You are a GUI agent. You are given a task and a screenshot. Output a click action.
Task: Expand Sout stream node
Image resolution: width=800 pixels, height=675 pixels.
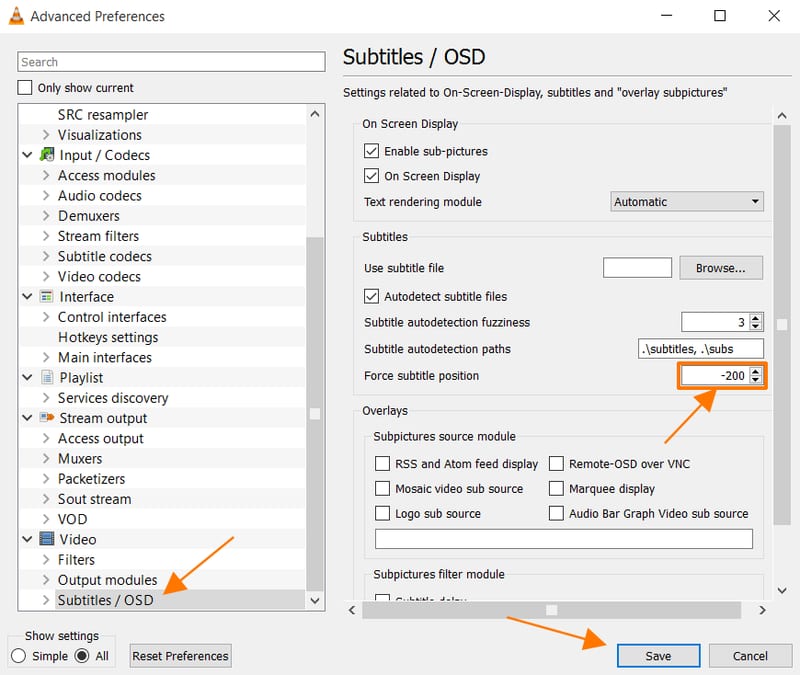click(x=46, y=499)
